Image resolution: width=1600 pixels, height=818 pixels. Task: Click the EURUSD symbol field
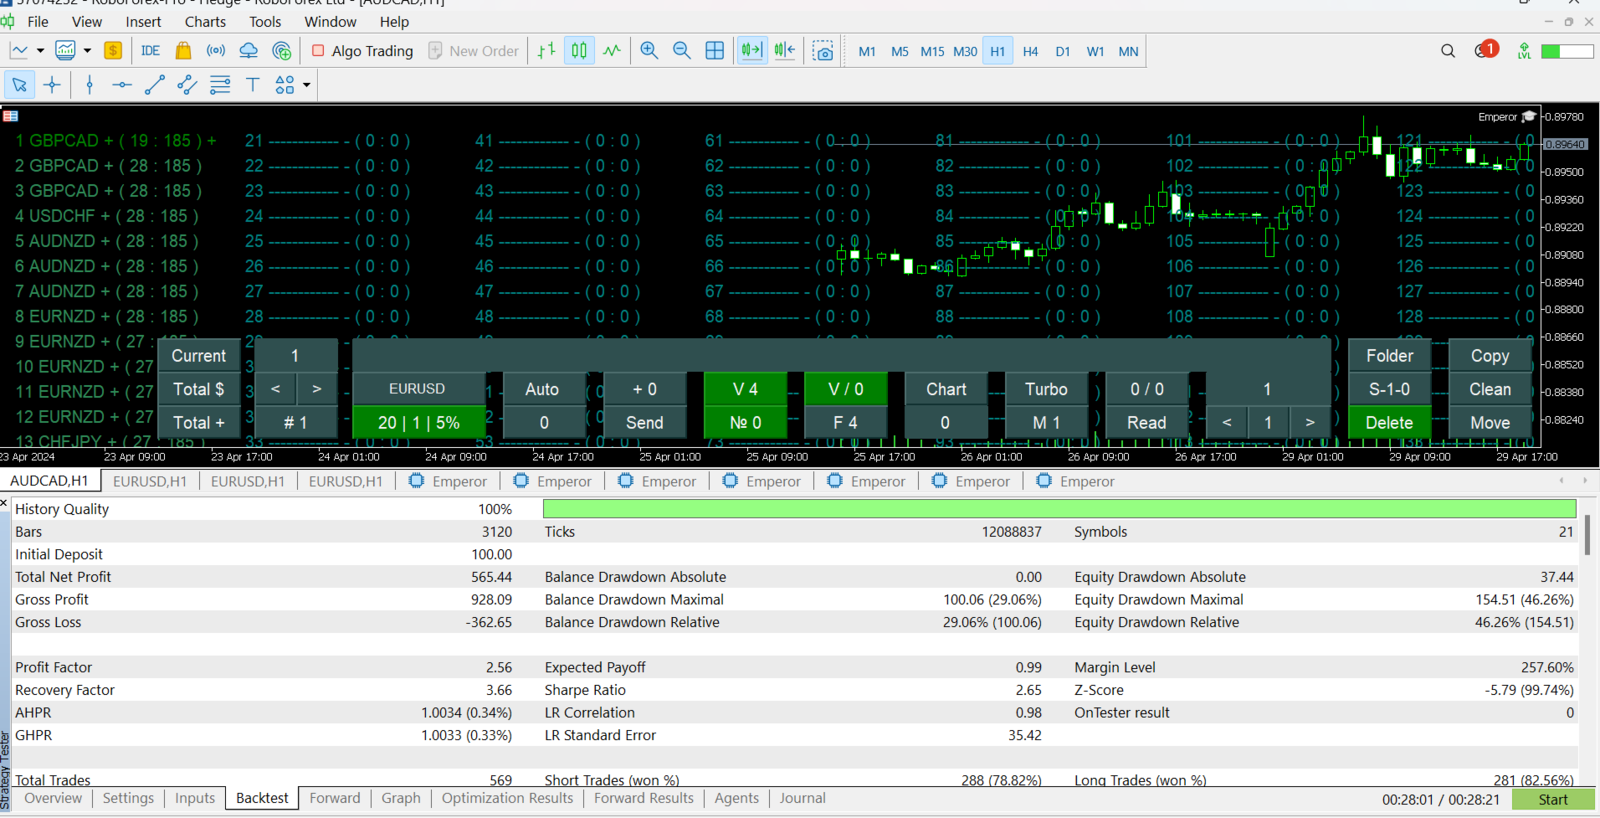point(417,389)
